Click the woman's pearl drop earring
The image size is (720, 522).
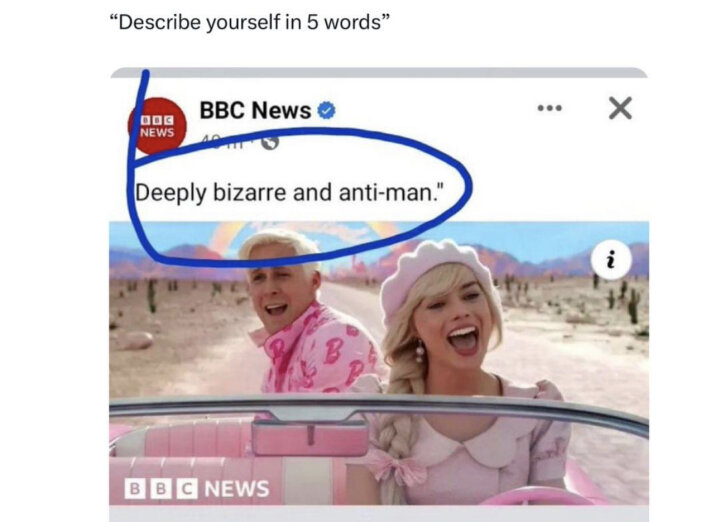pyautogui.click(x=420, y=351)
